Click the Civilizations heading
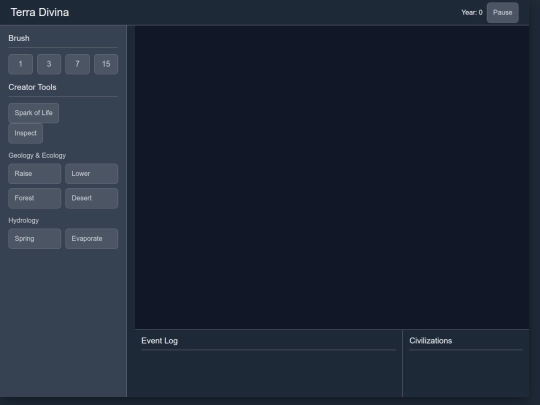Image resolution: width=540 pixels, height=405 pixels. 431,341
